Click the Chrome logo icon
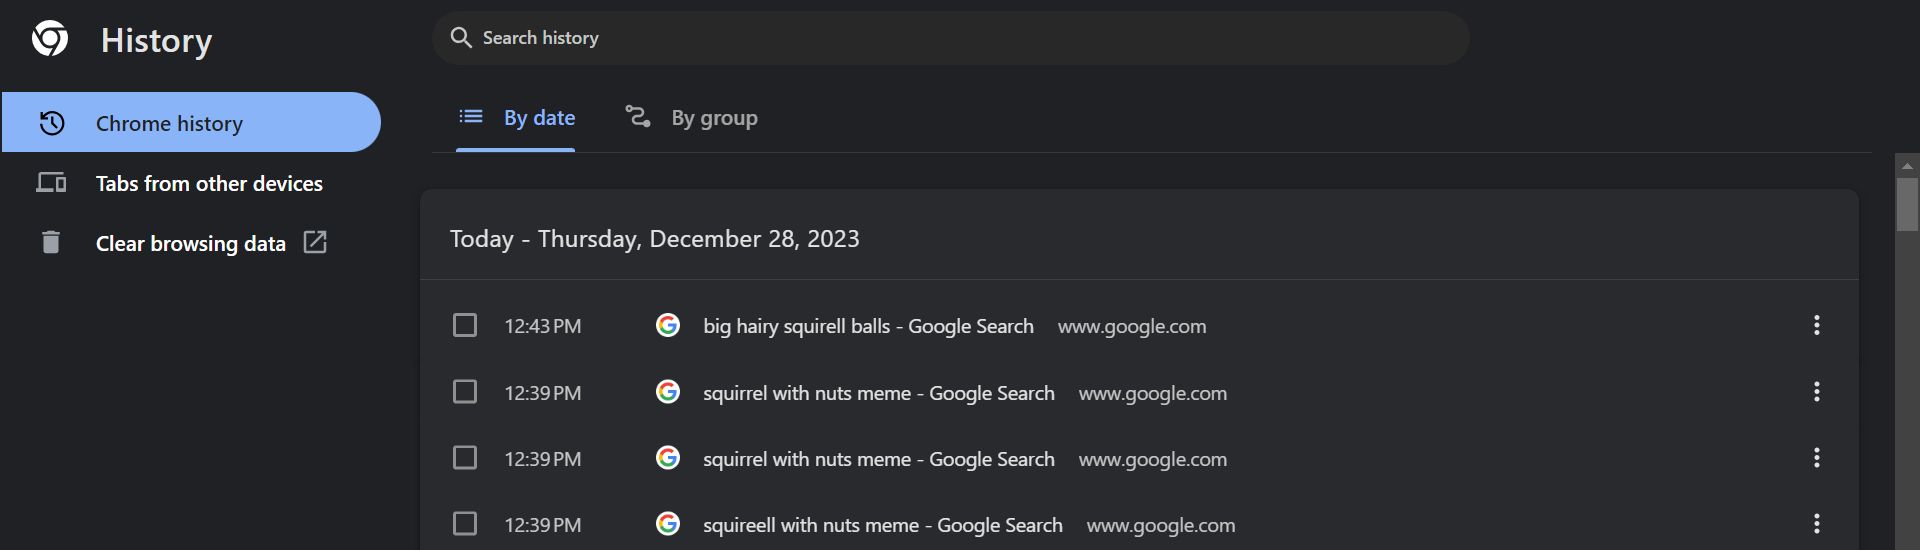This screenshot has width=1920, height=550. click(x=50, y=40)
